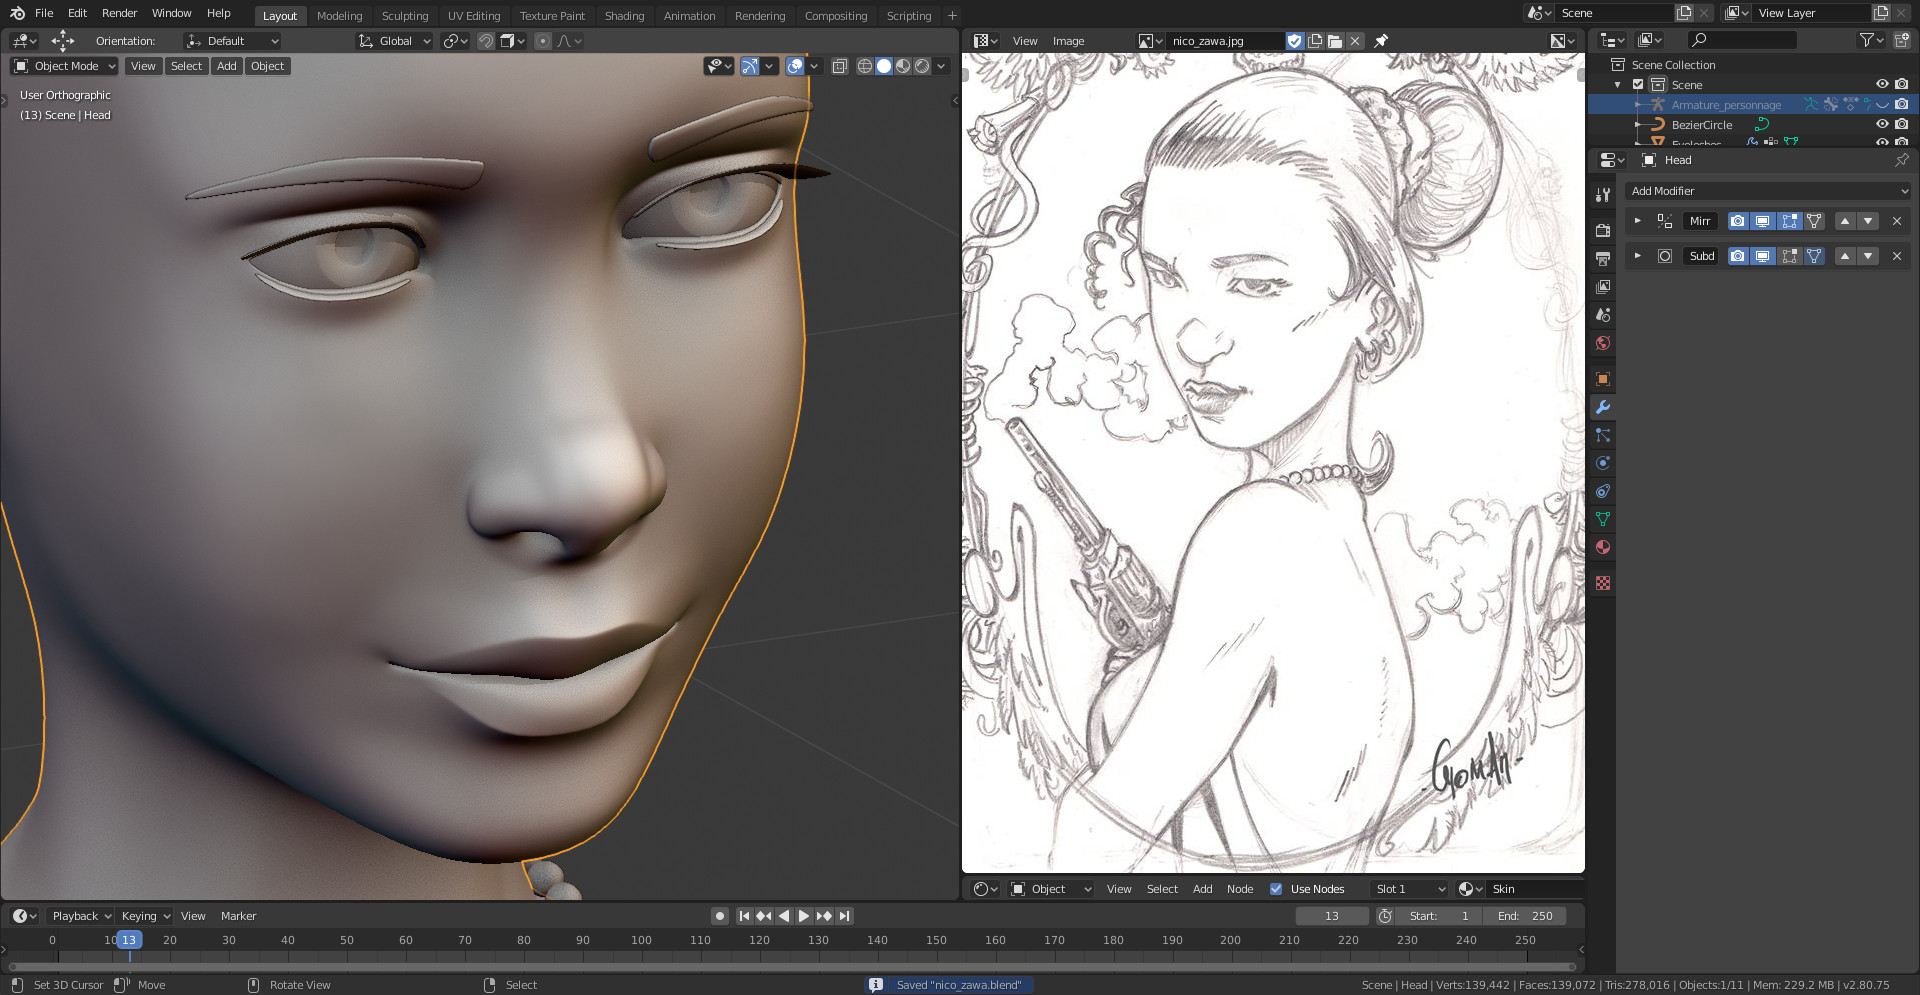Image resolution: width=1920 pixels, height=995 pixels.
Task: Open Scene properties tab
Action: (x=1603, y=314)
